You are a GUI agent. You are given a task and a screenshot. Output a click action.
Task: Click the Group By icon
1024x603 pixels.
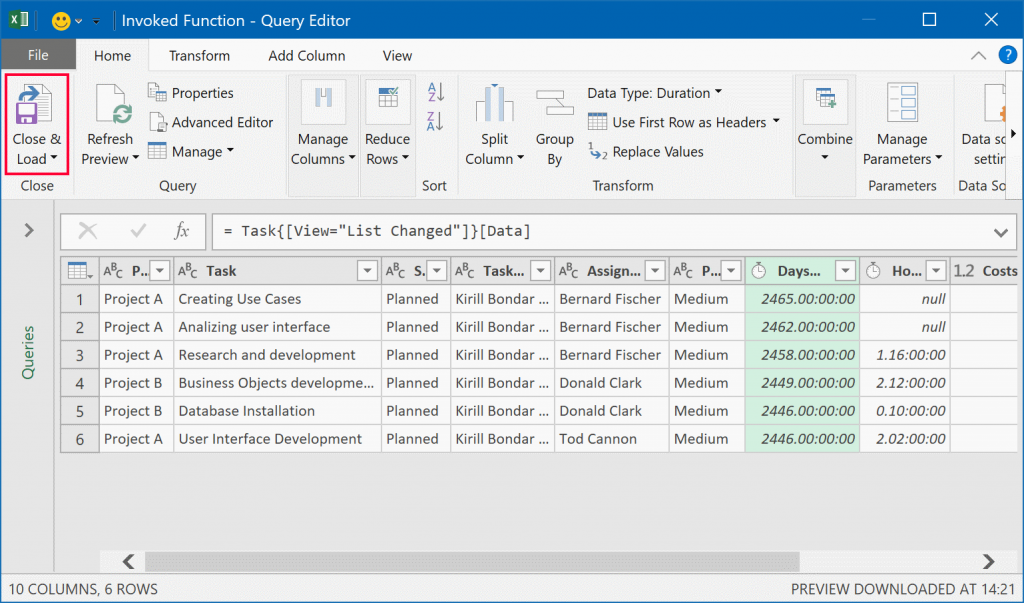(554, 103)
